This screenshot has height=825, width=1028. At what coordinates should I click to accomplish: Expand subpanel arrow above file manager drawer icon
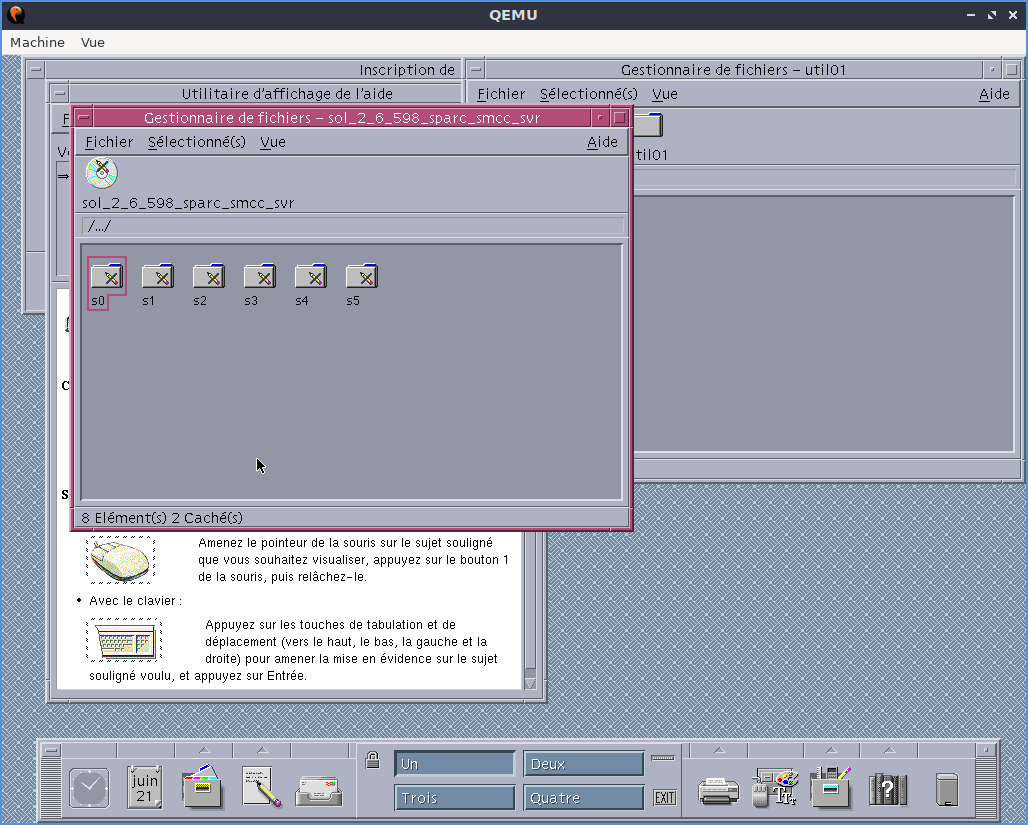pos(205,750)
